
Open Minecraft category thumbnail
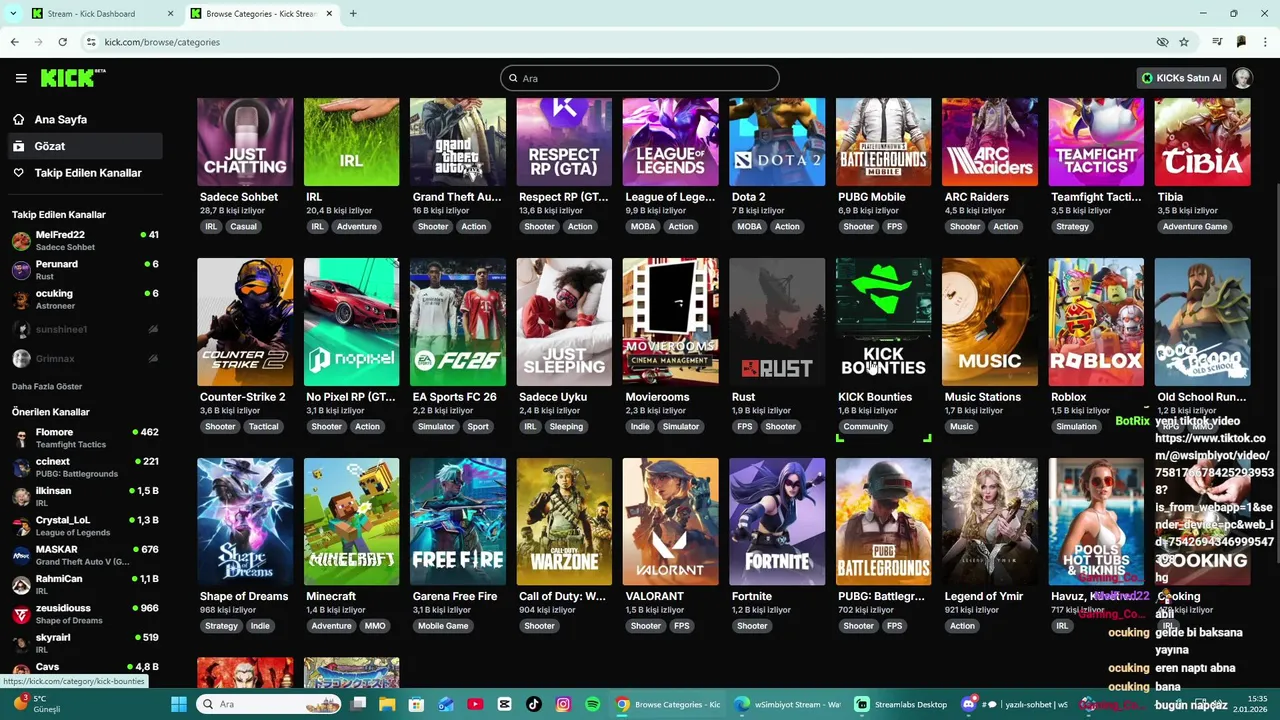[x=351, y=521]
